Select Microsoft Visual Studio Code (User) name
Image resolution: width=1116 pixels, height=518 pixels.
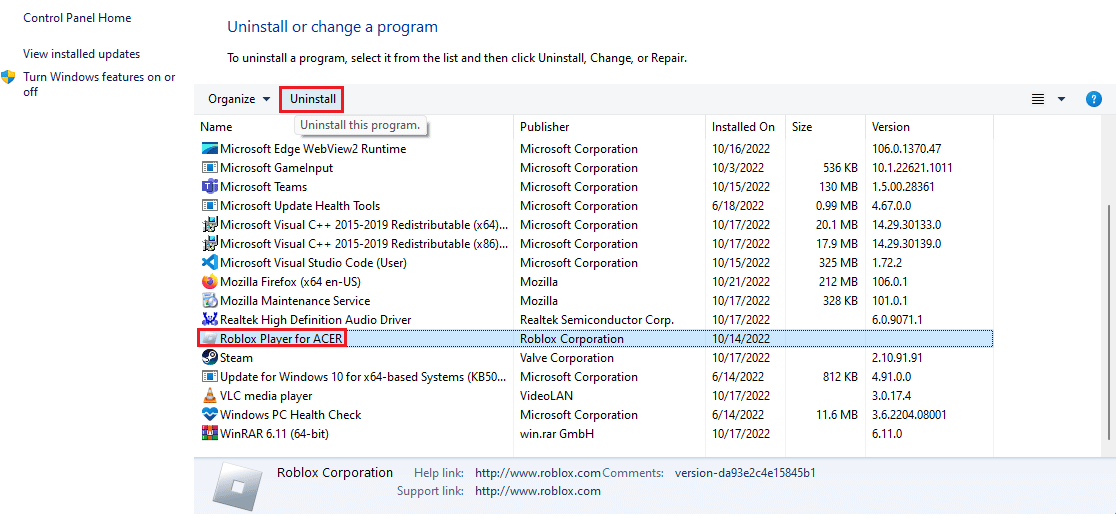[313, 263]
